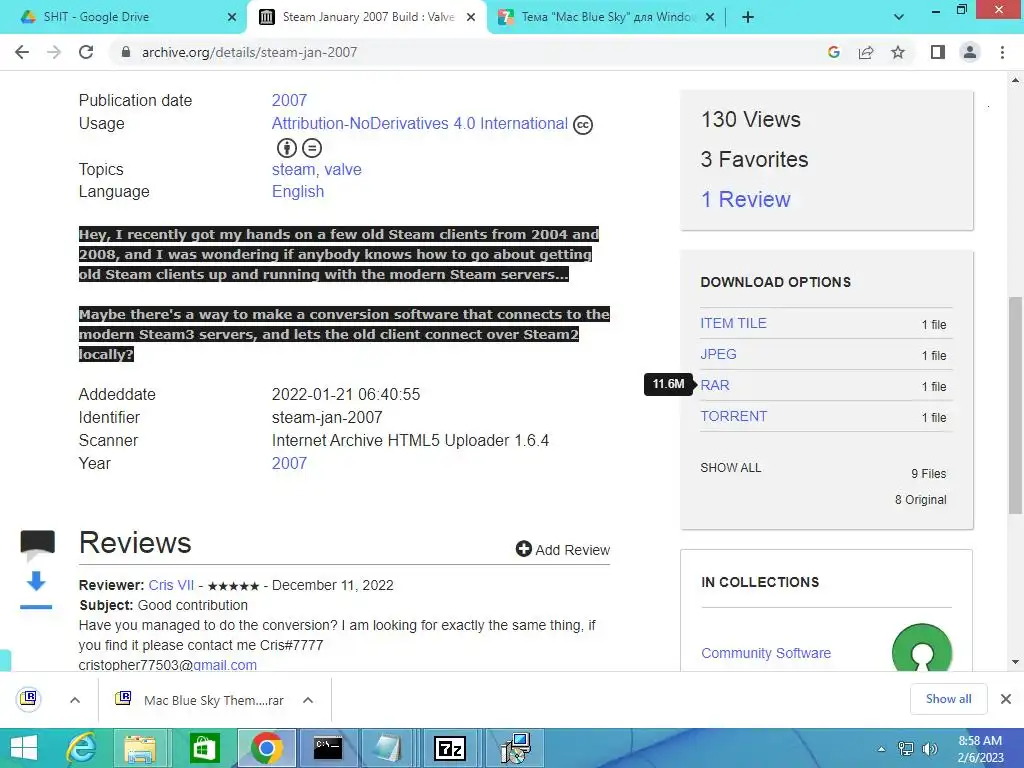Reload the archive.org page
Image resolution: width=1024 pixels, height=768 pixels.
click(86, 52)
